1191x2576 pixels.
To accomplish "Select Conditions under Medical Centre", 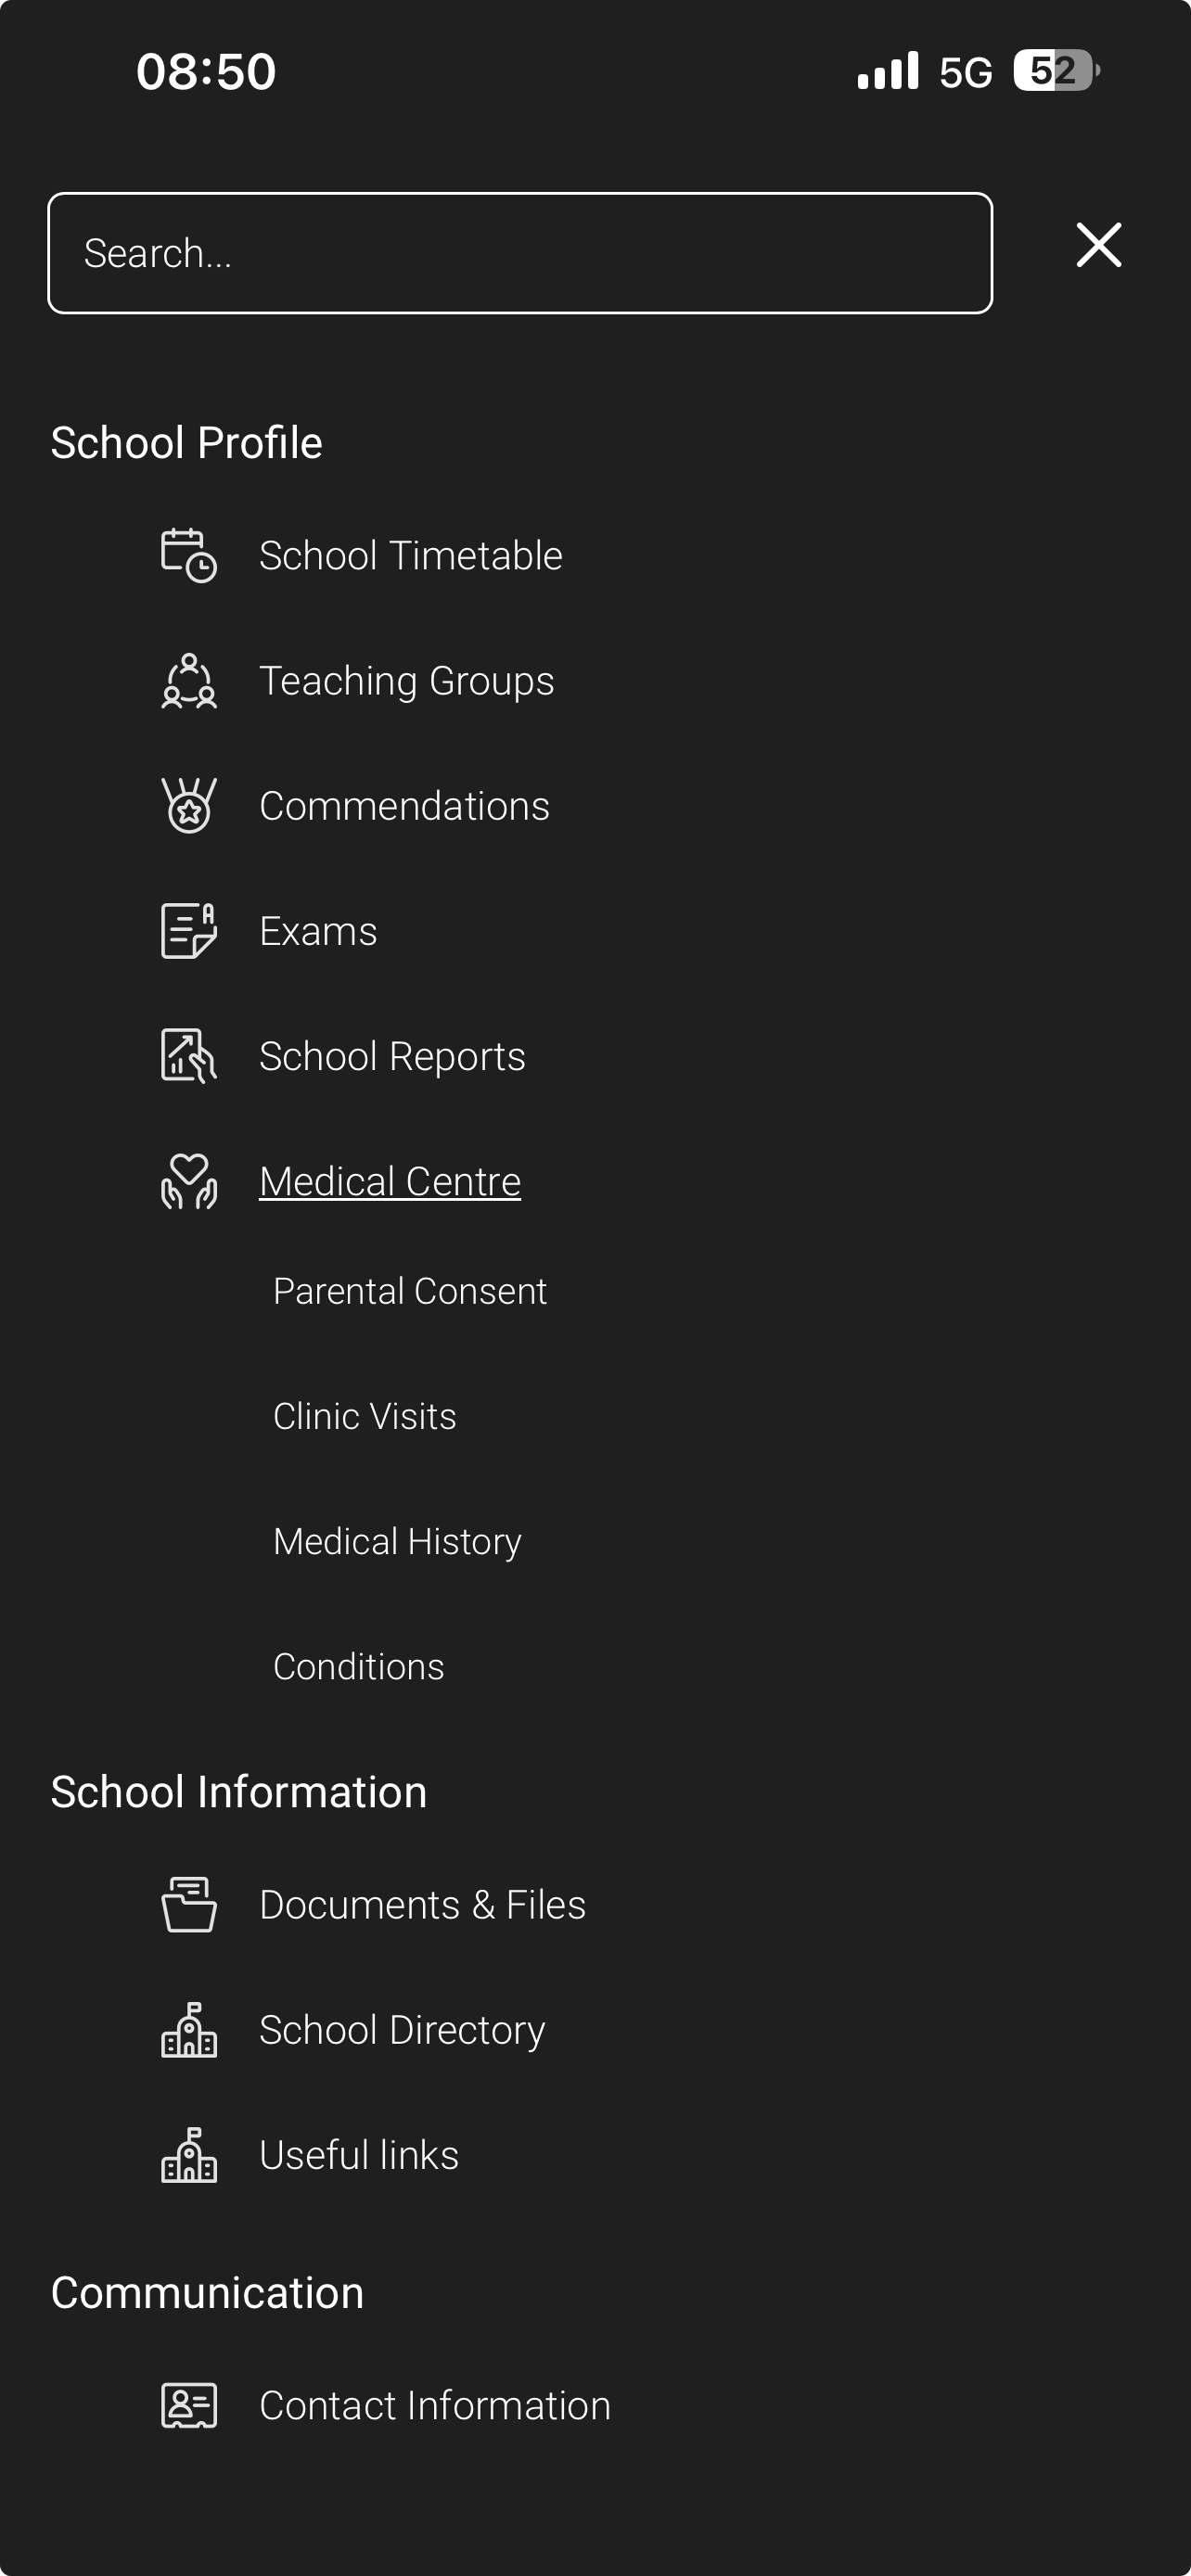I will coord(358,1666).
